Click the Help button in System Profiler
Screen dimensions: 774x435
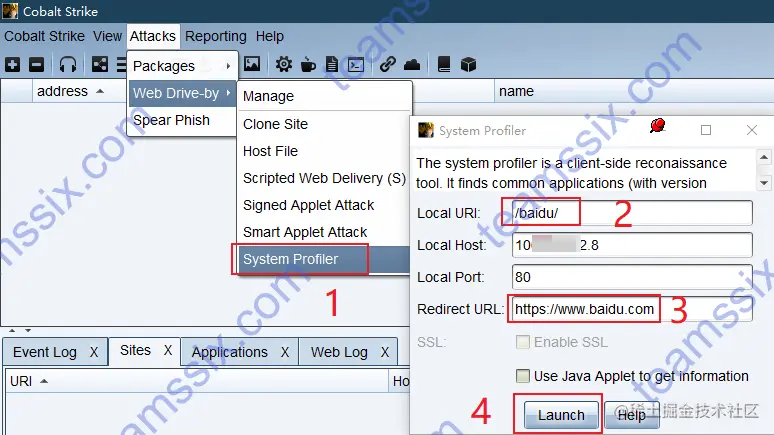pos(632,415)
